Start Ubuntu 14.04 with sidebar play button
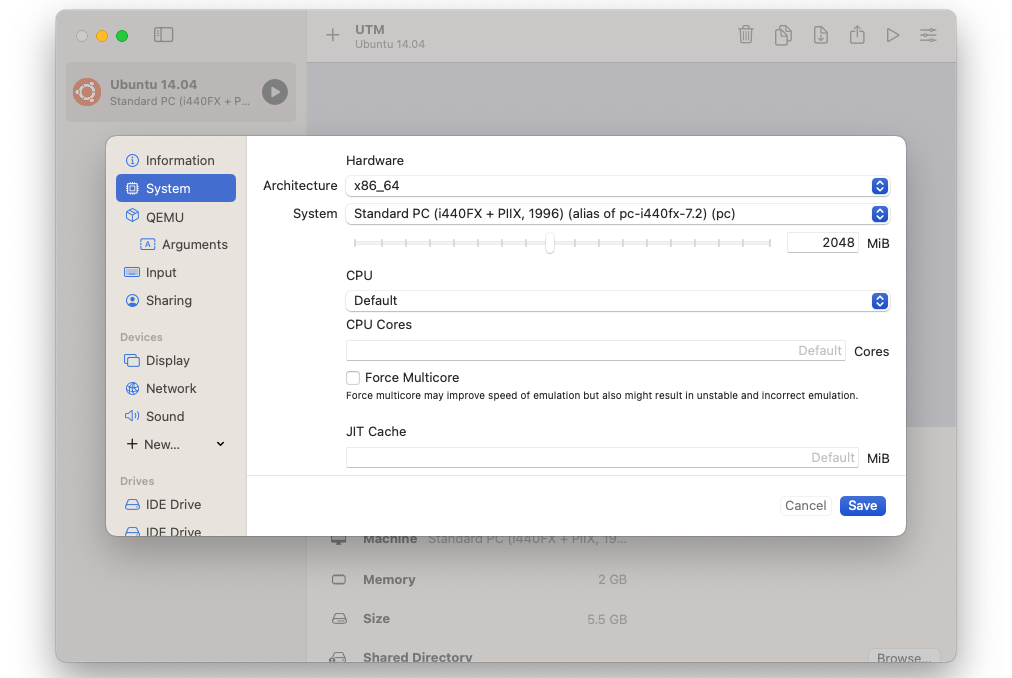 (x=274, y=93)
